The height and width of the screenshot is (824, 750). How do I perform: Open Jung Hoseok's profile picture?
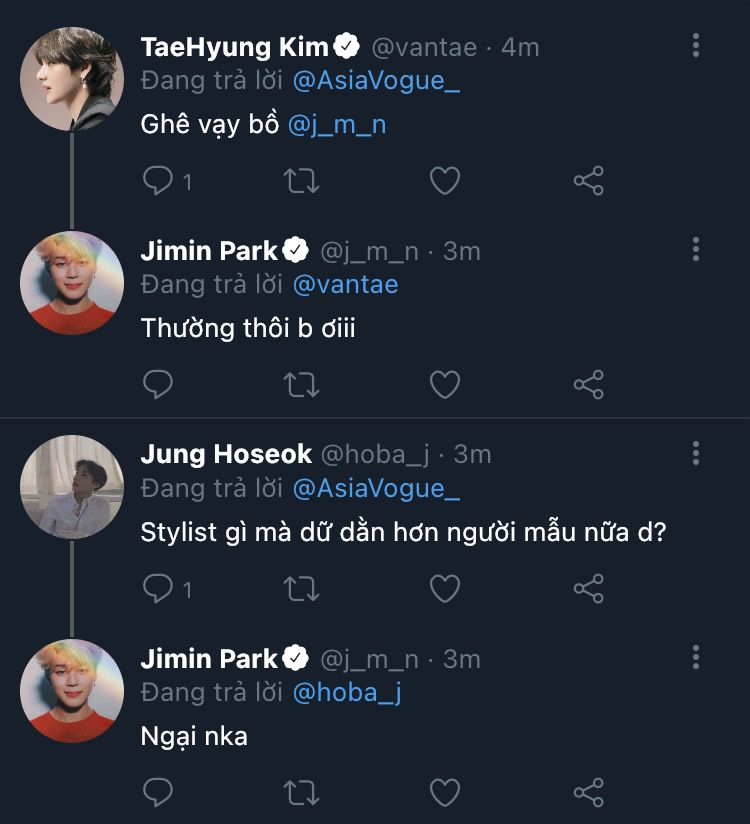(x=72, y=487)
